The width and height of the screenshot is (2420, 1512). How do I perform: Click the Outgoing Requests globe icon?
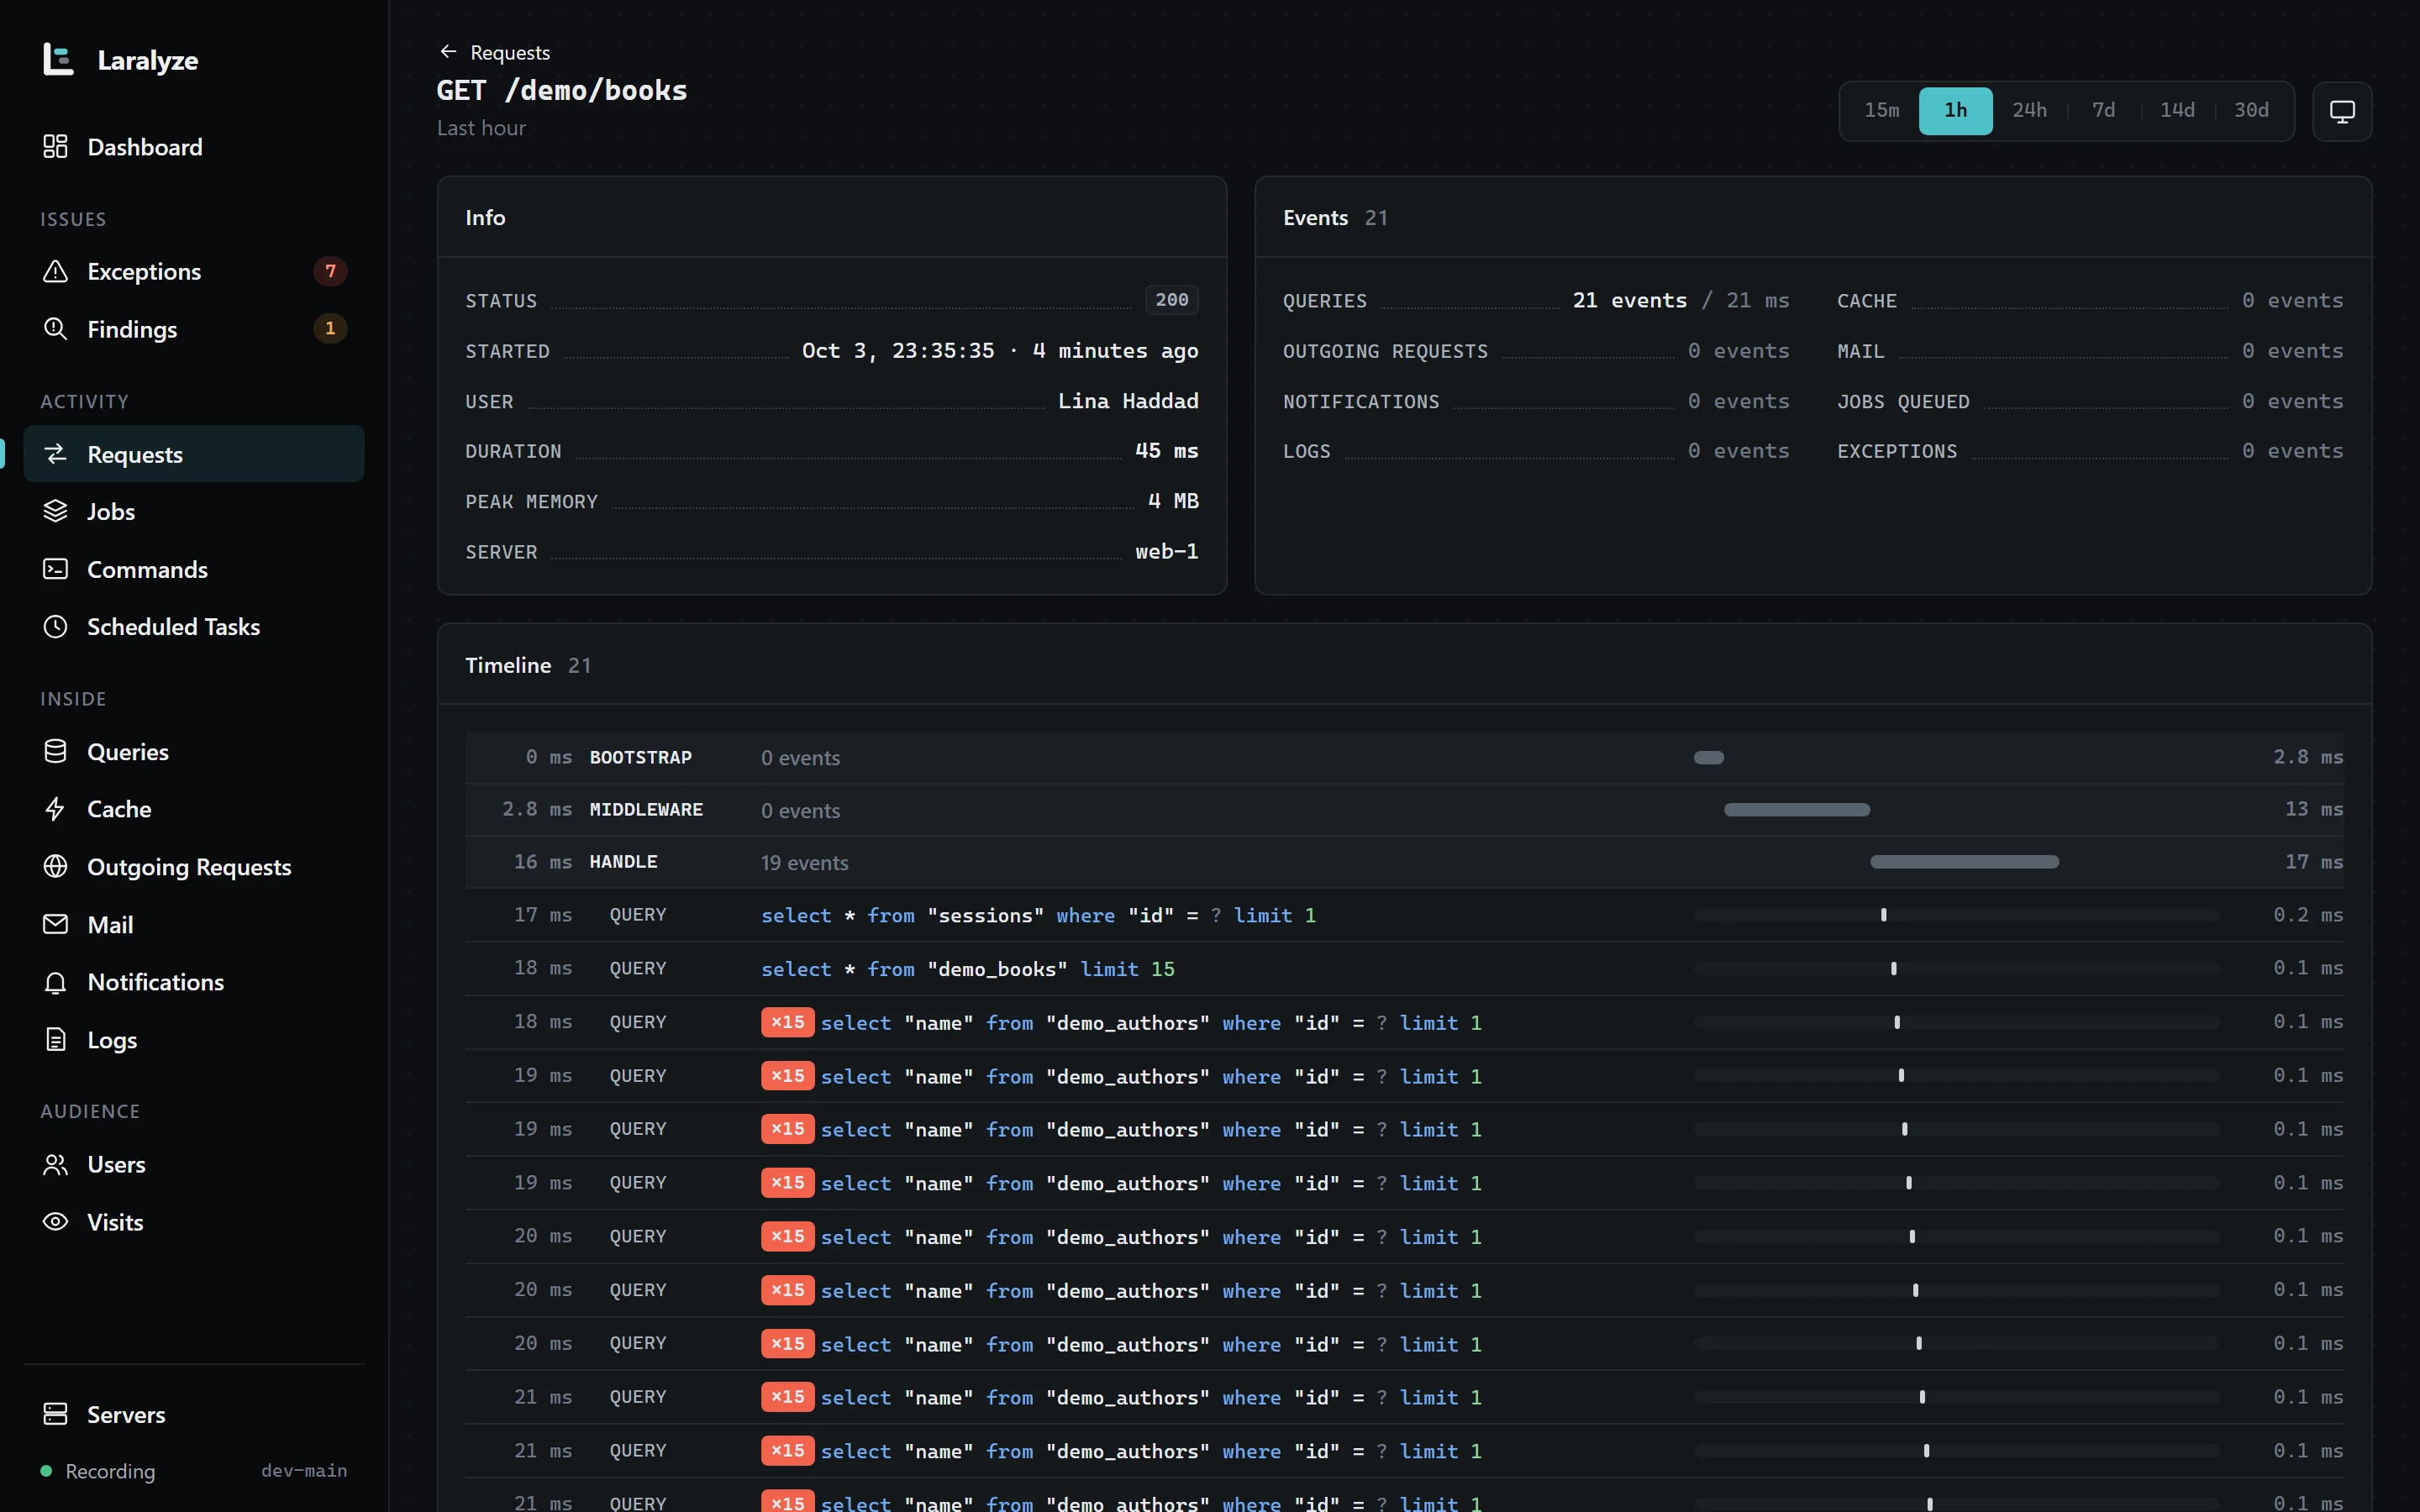55,866
